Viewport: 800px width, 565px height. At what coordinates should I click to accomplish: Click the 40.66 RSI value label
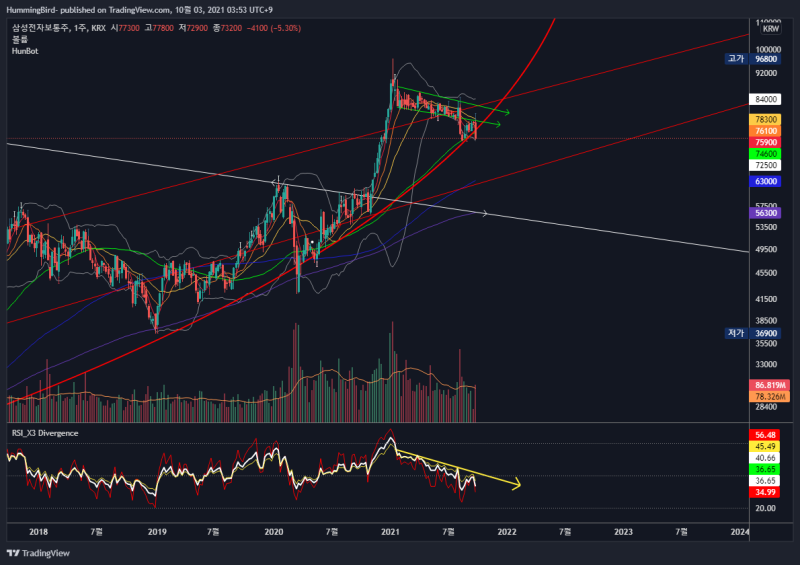click(x=765, y=458)
